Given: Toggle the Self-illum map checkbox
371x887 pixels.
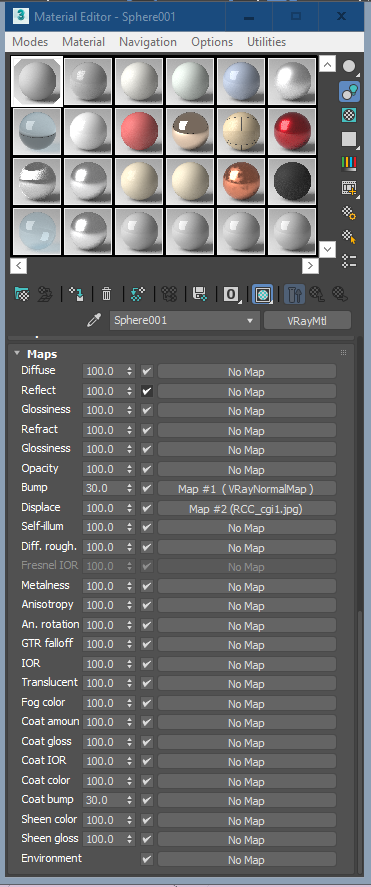Looking at the screenshot, I should (147, 527).
